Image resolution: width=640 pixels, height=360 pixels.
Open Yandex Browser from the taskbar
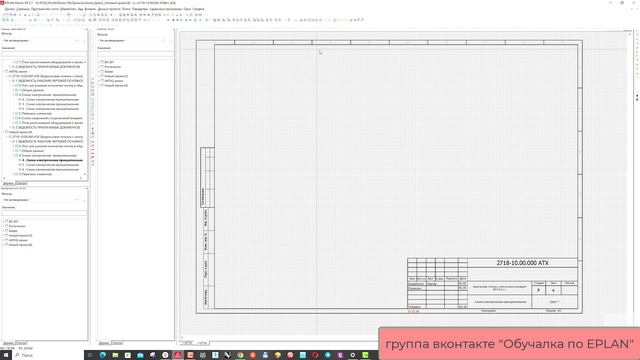pyautogui.click(x=165, y=355)
